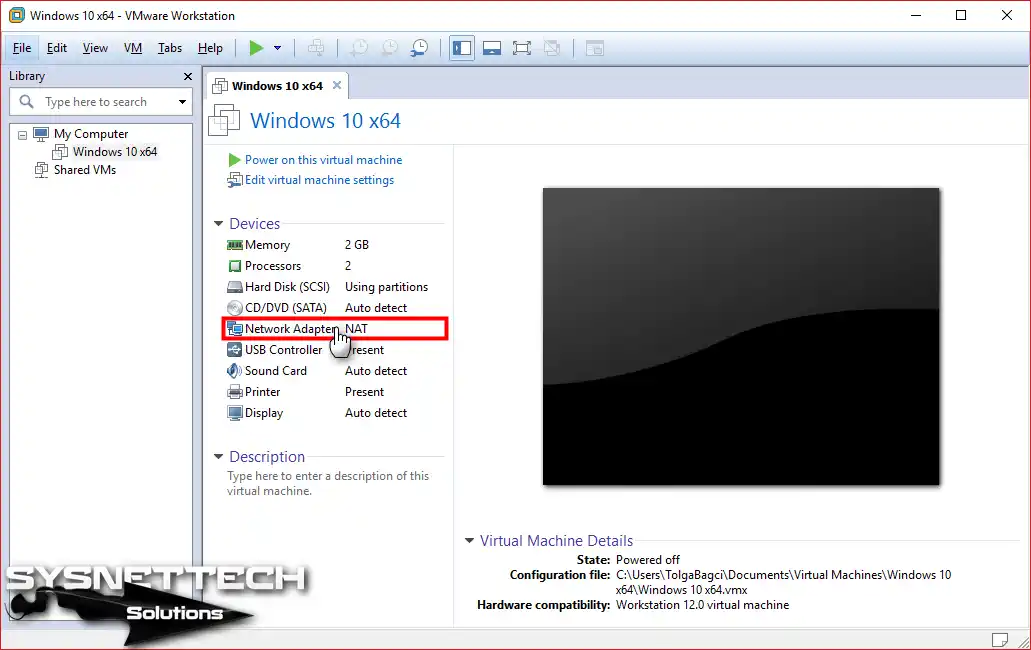Enter full screen mode via toolbar icon
This screenshot has height=650, width=1031.
[522, 48]
